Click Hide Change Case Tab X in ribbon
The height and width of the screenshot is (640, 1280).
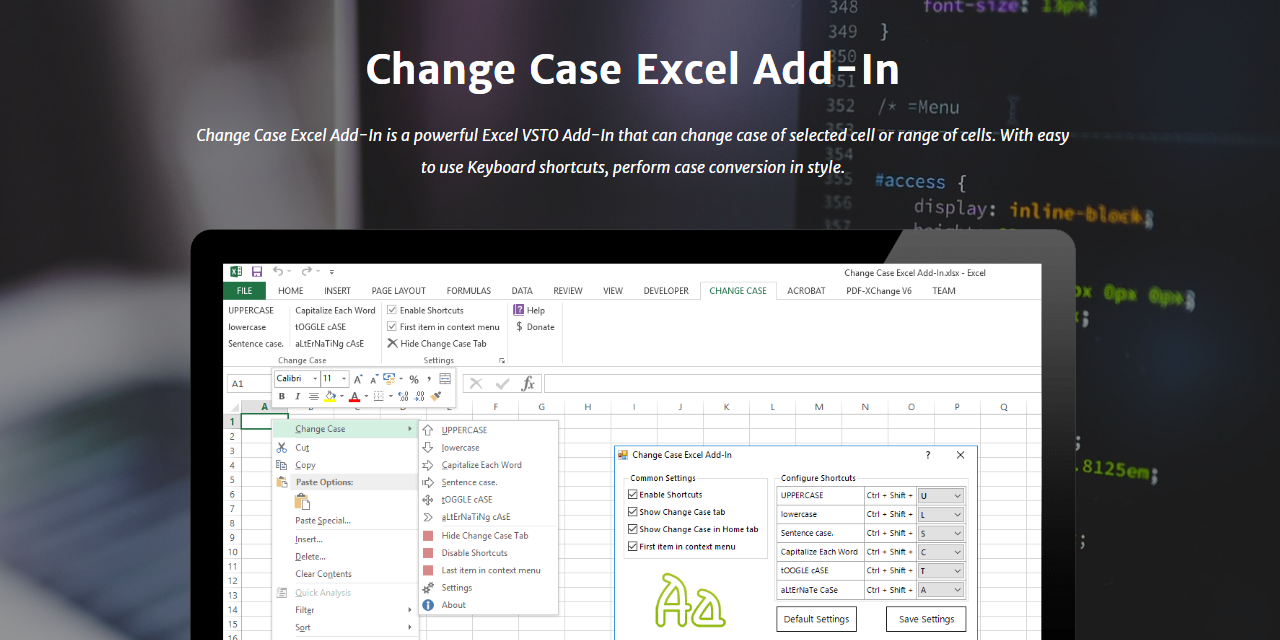[392, 343]
